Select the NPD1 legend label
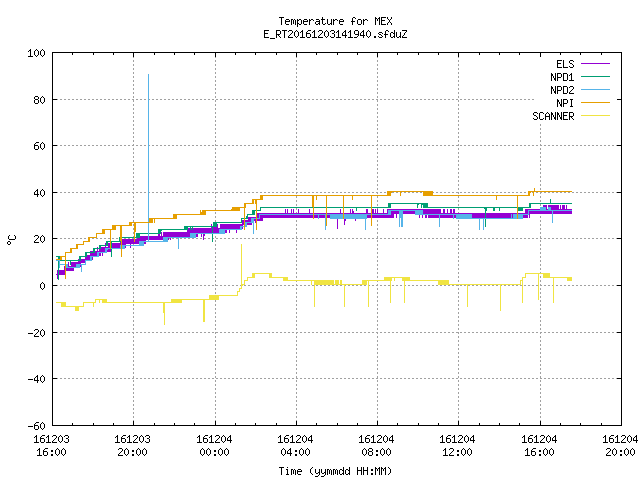 tap(562, 77)
